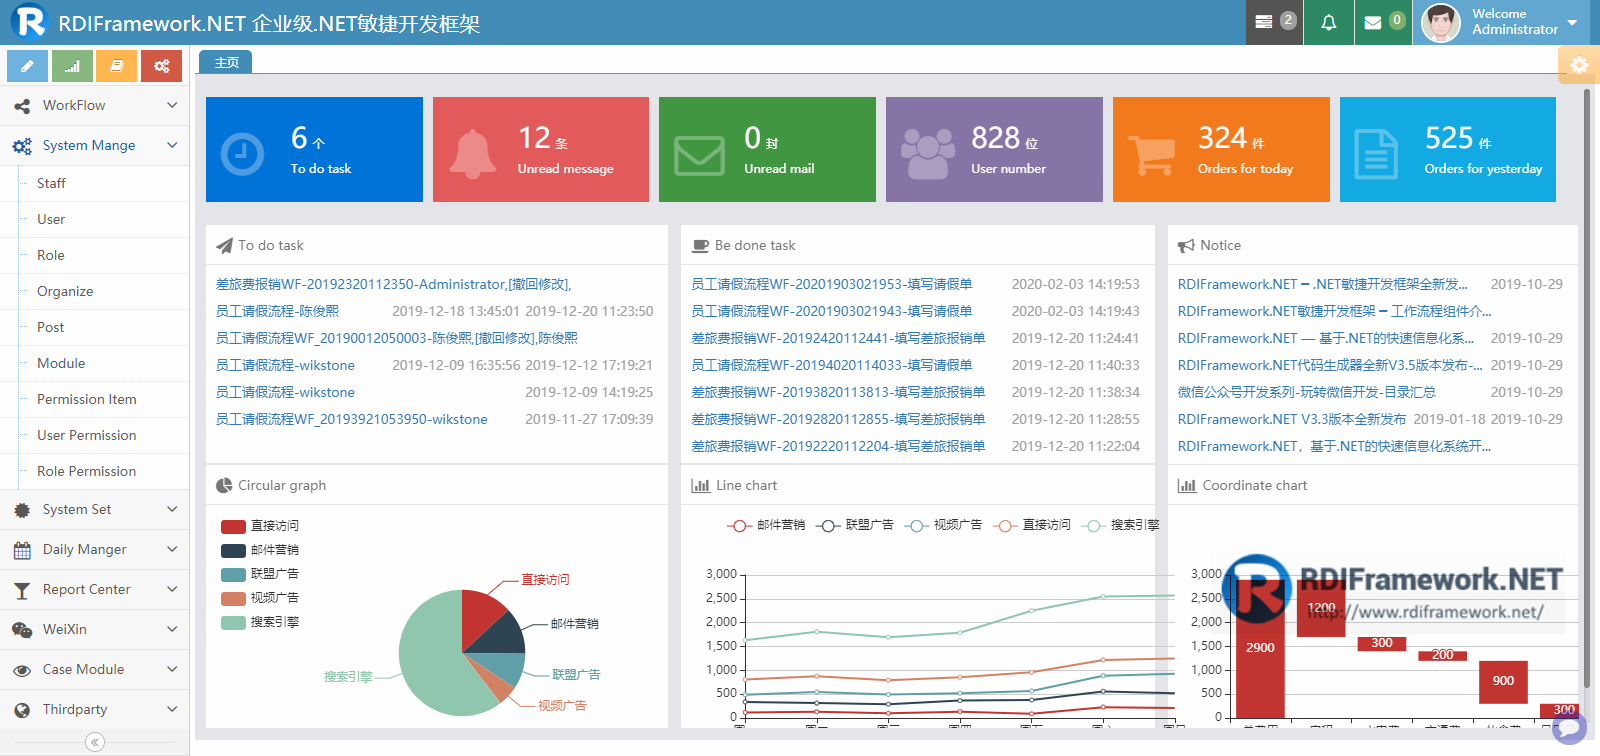Collapse the System Mange section
The height and width of the screenshot is (756, 1600).
94,145
